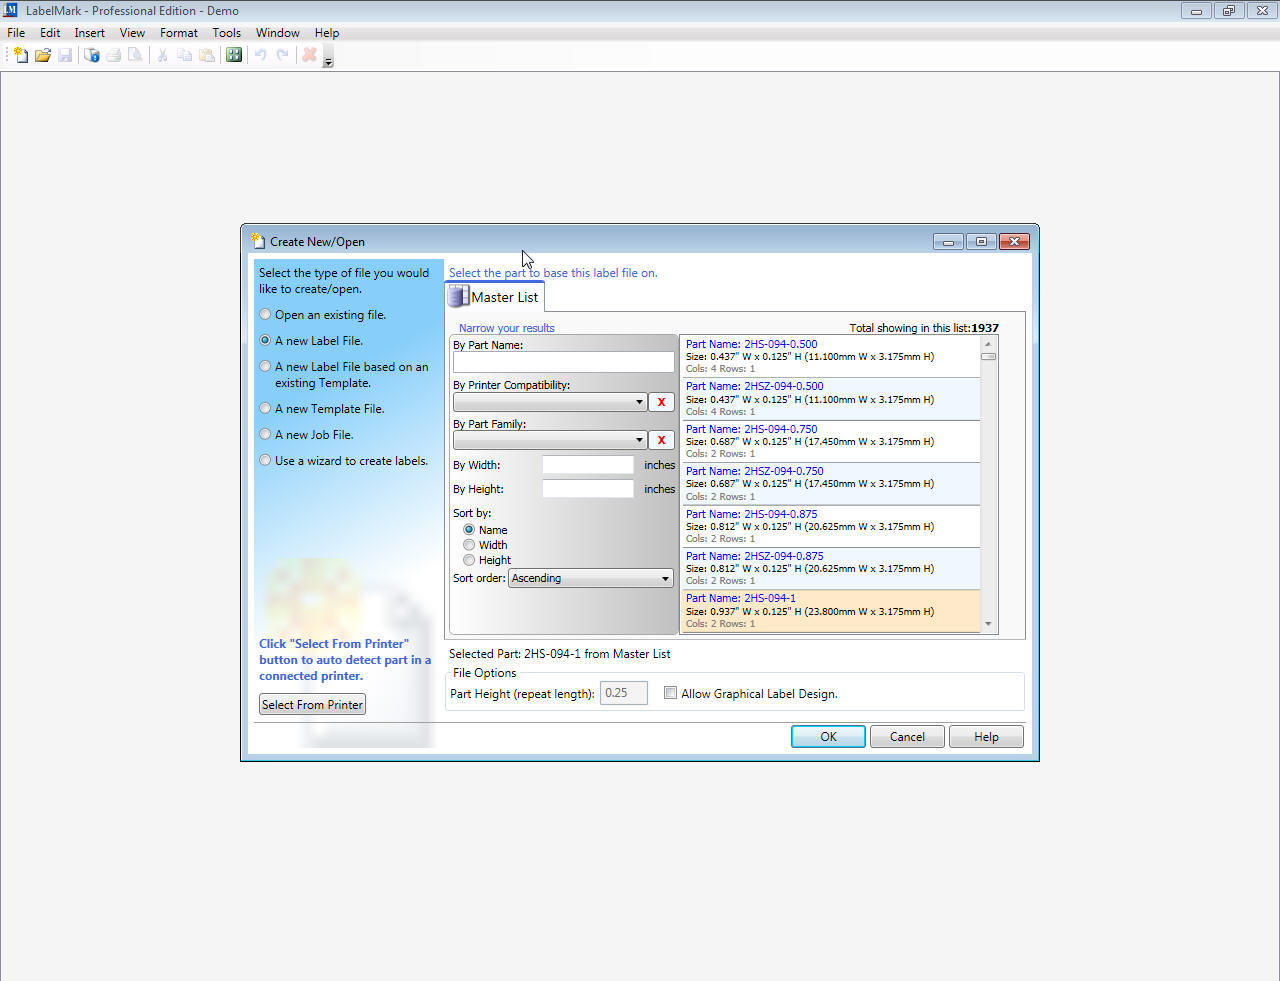The image size is (1280, 981).
Task: Click into the By Height field
Action: pyautogui.click(x=588, y=489)
